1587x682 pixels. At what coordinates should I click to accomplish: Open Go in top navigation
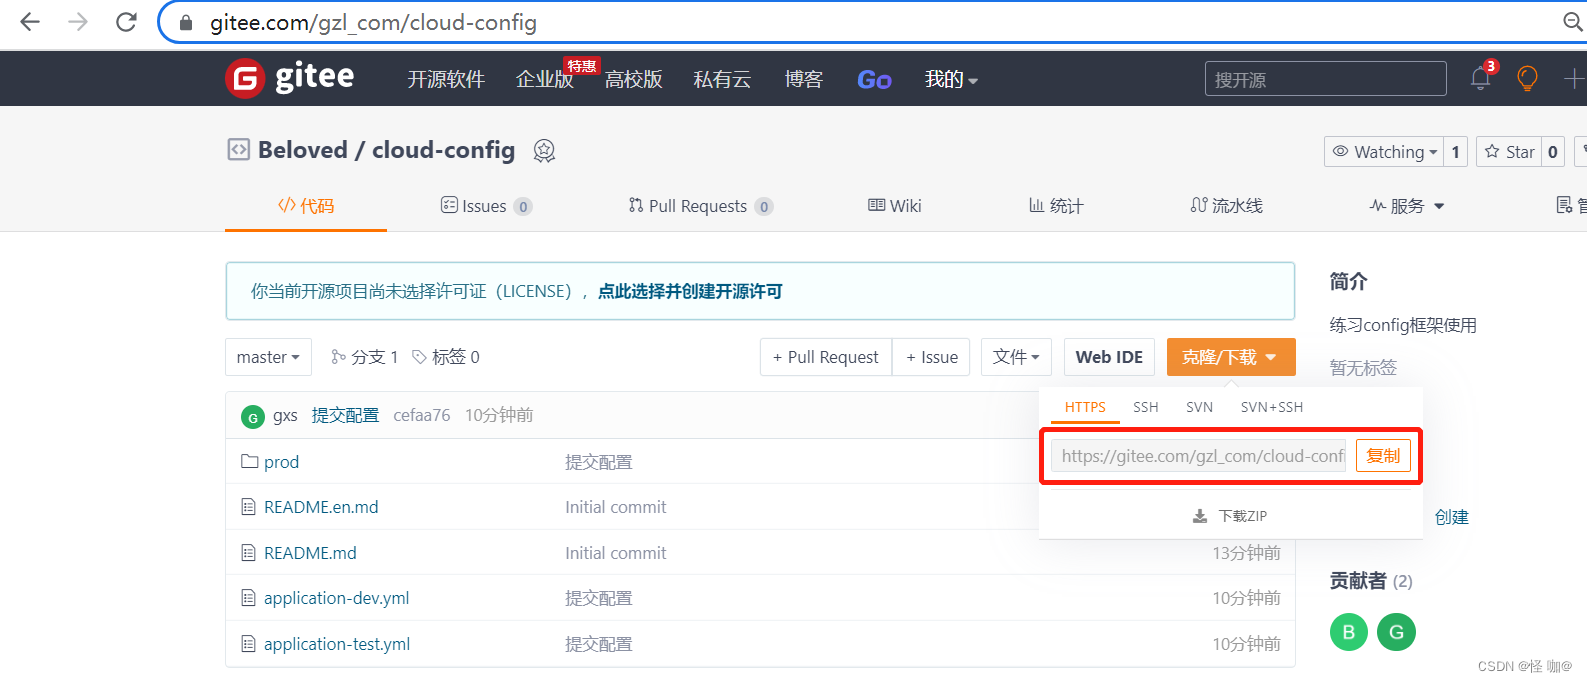pyautogui.click(x=874, y=80)
